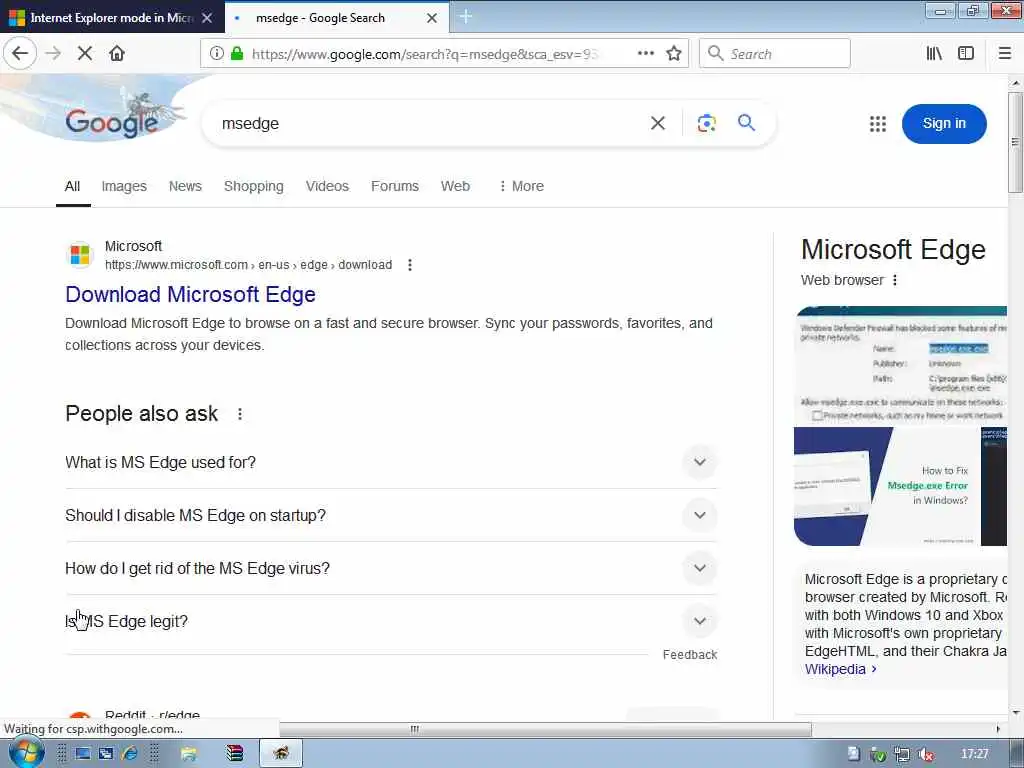
Task: Open the Download Microsoft Edge result link
Action: (x=190, y=295)
